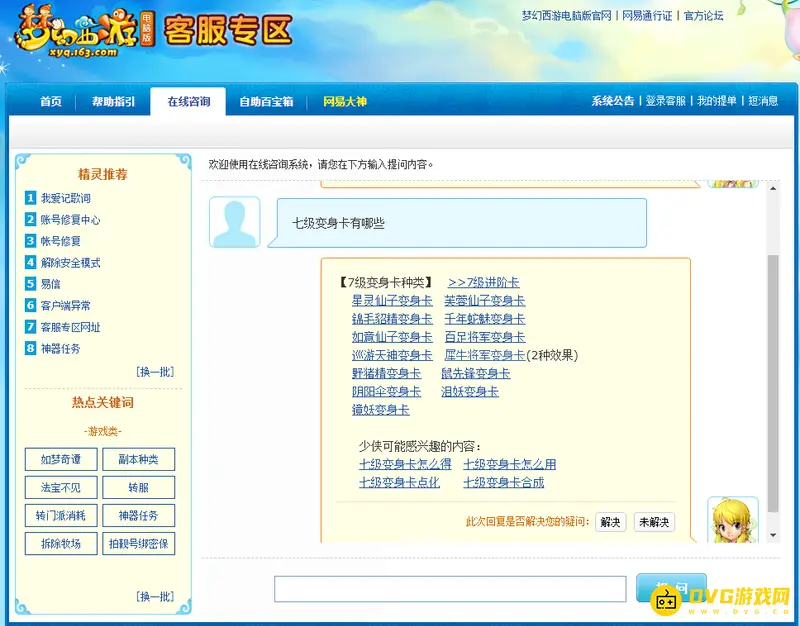Click 换一批 under hot keywords

tap(155, 596)
